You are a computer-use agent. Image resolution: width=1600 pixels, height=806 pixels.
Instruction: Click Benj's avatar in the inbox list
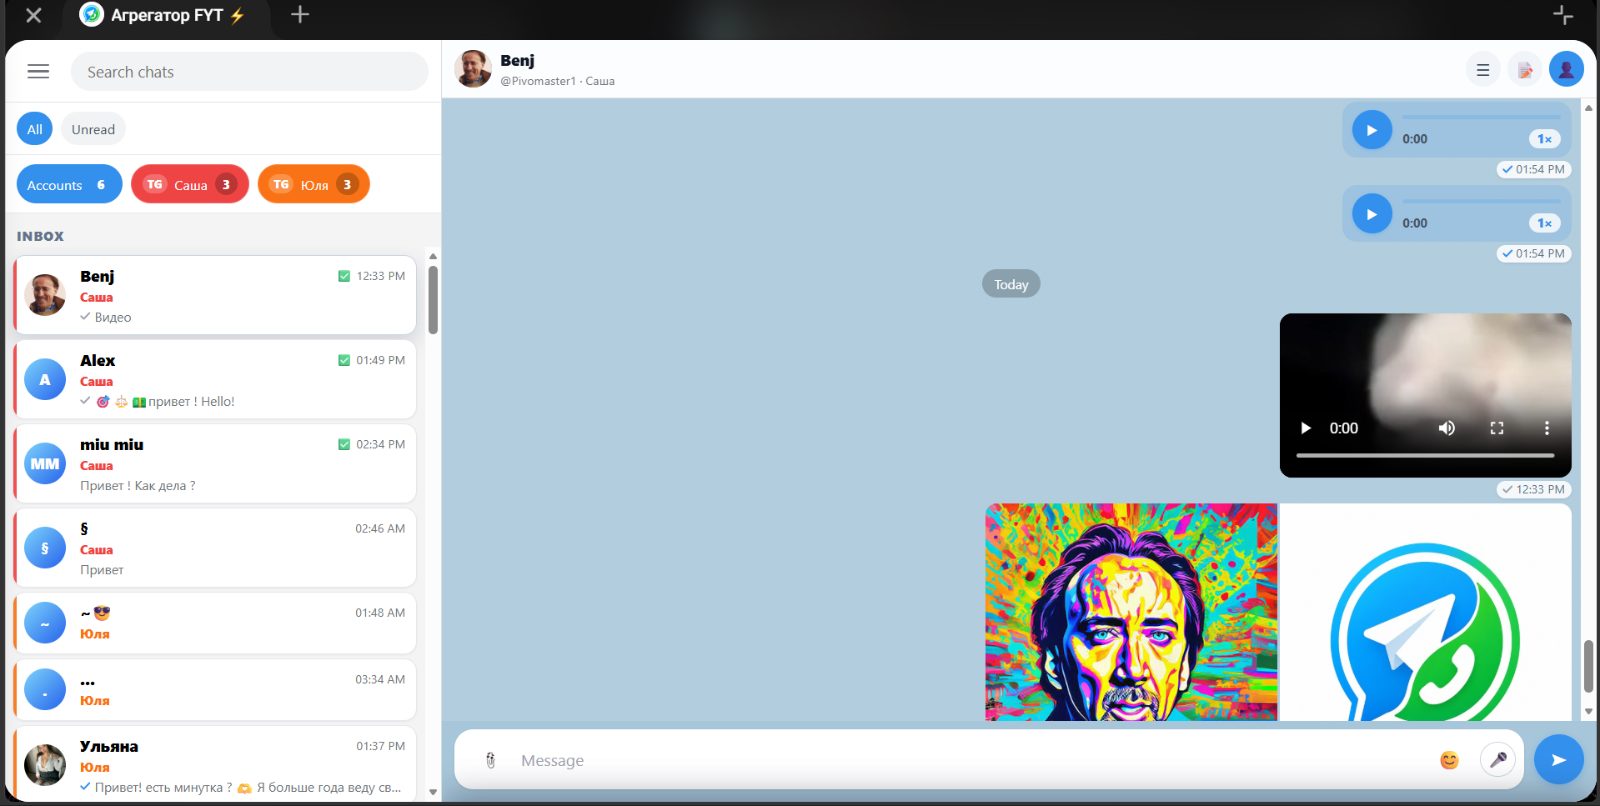pos(45,295)
